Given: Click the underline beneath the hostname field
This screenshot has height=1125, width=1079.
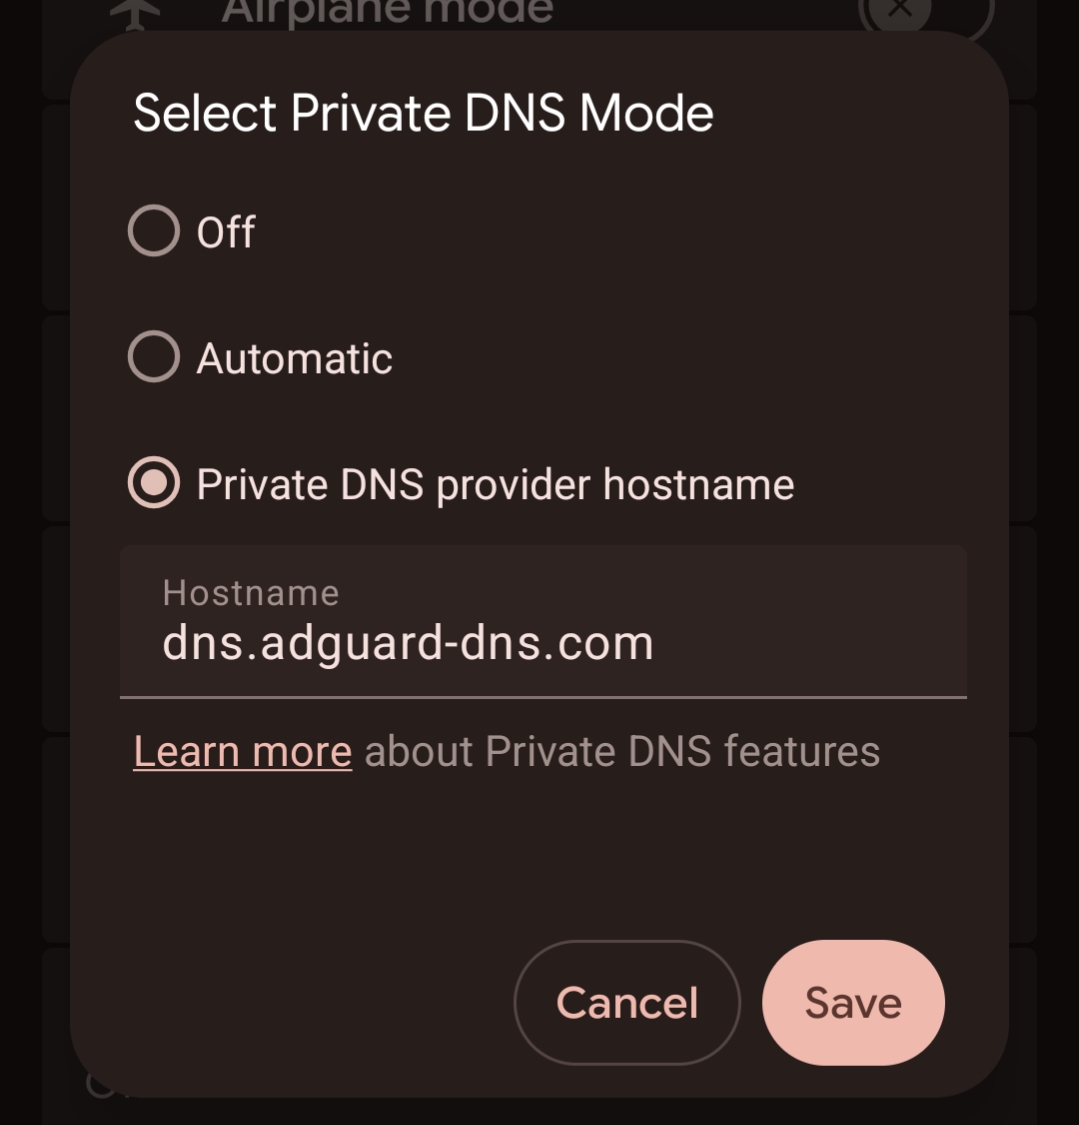Looking at the screenshot, I should (543, 697).
